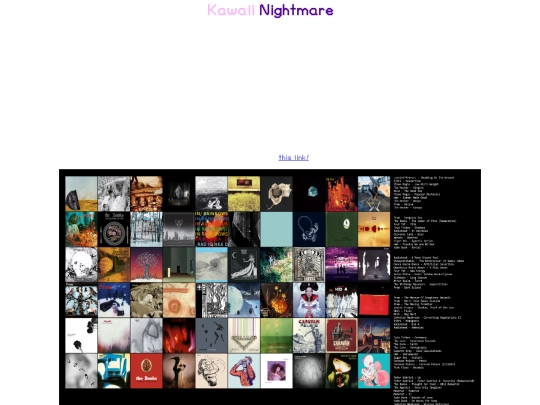Click the black circular 'the Books' cover

[x=114, y=229]
